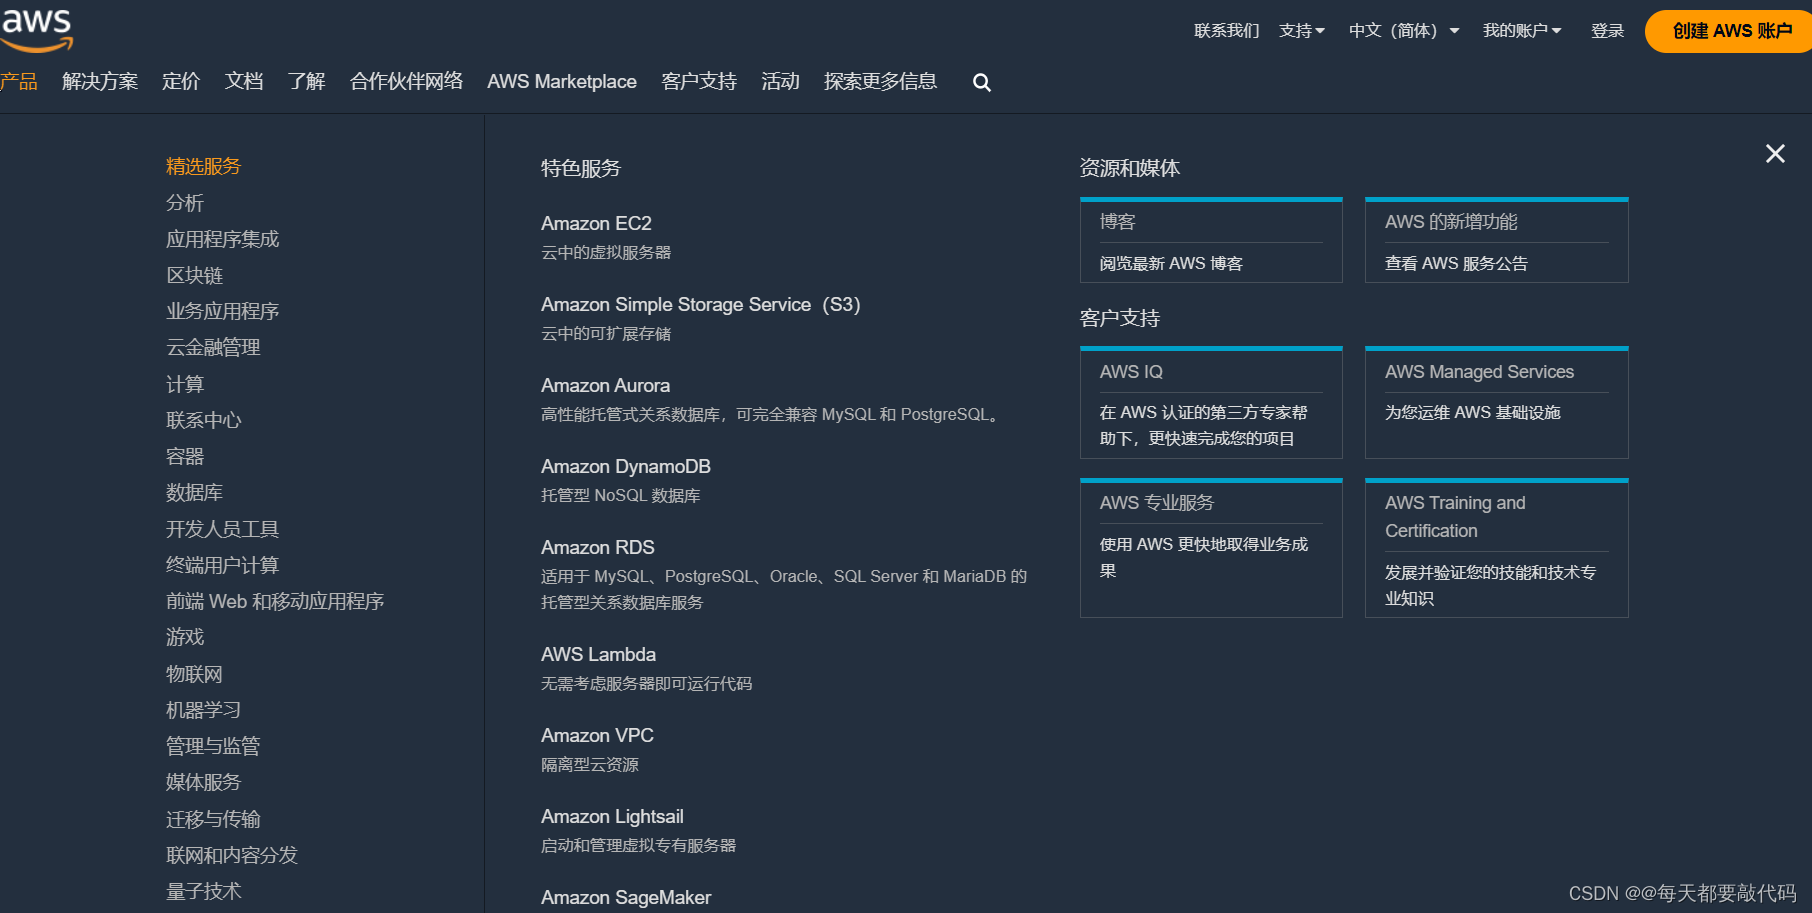Image resolution: width=1812 pixels, height=913 pixels.
Task: Open the Amazon SageMaker link
Action: pyautogui.click(x=626, y=897)
